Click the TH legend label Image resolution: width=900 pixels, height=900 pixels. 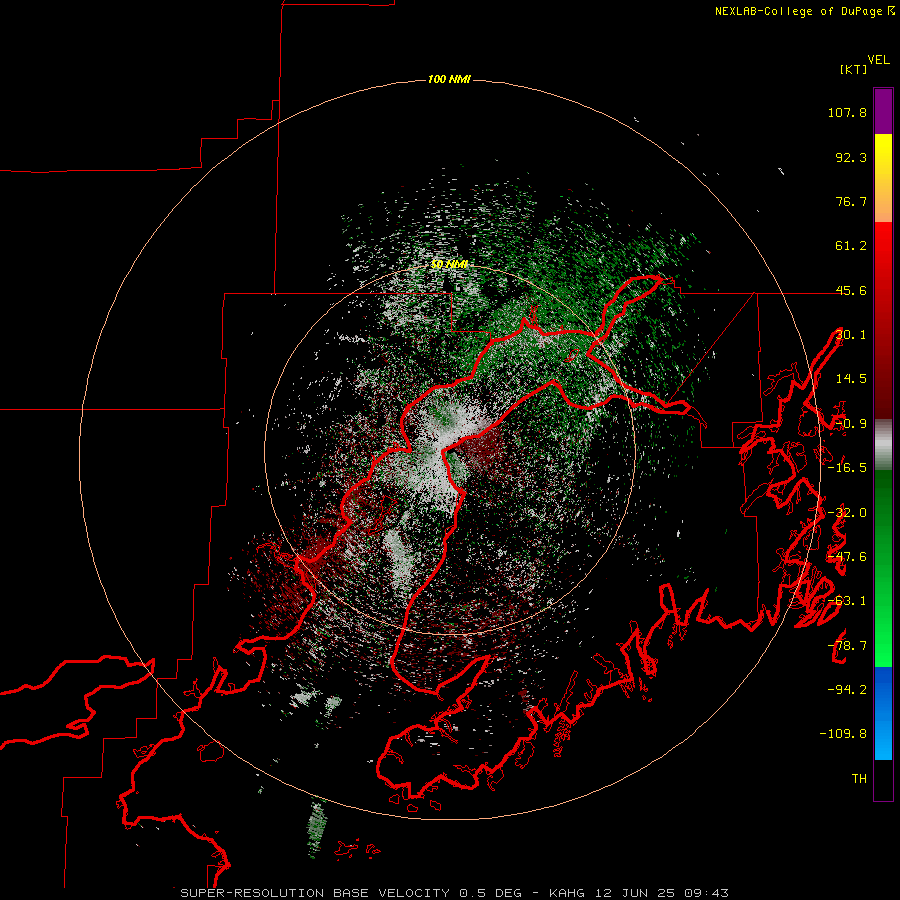pos(859,779)
